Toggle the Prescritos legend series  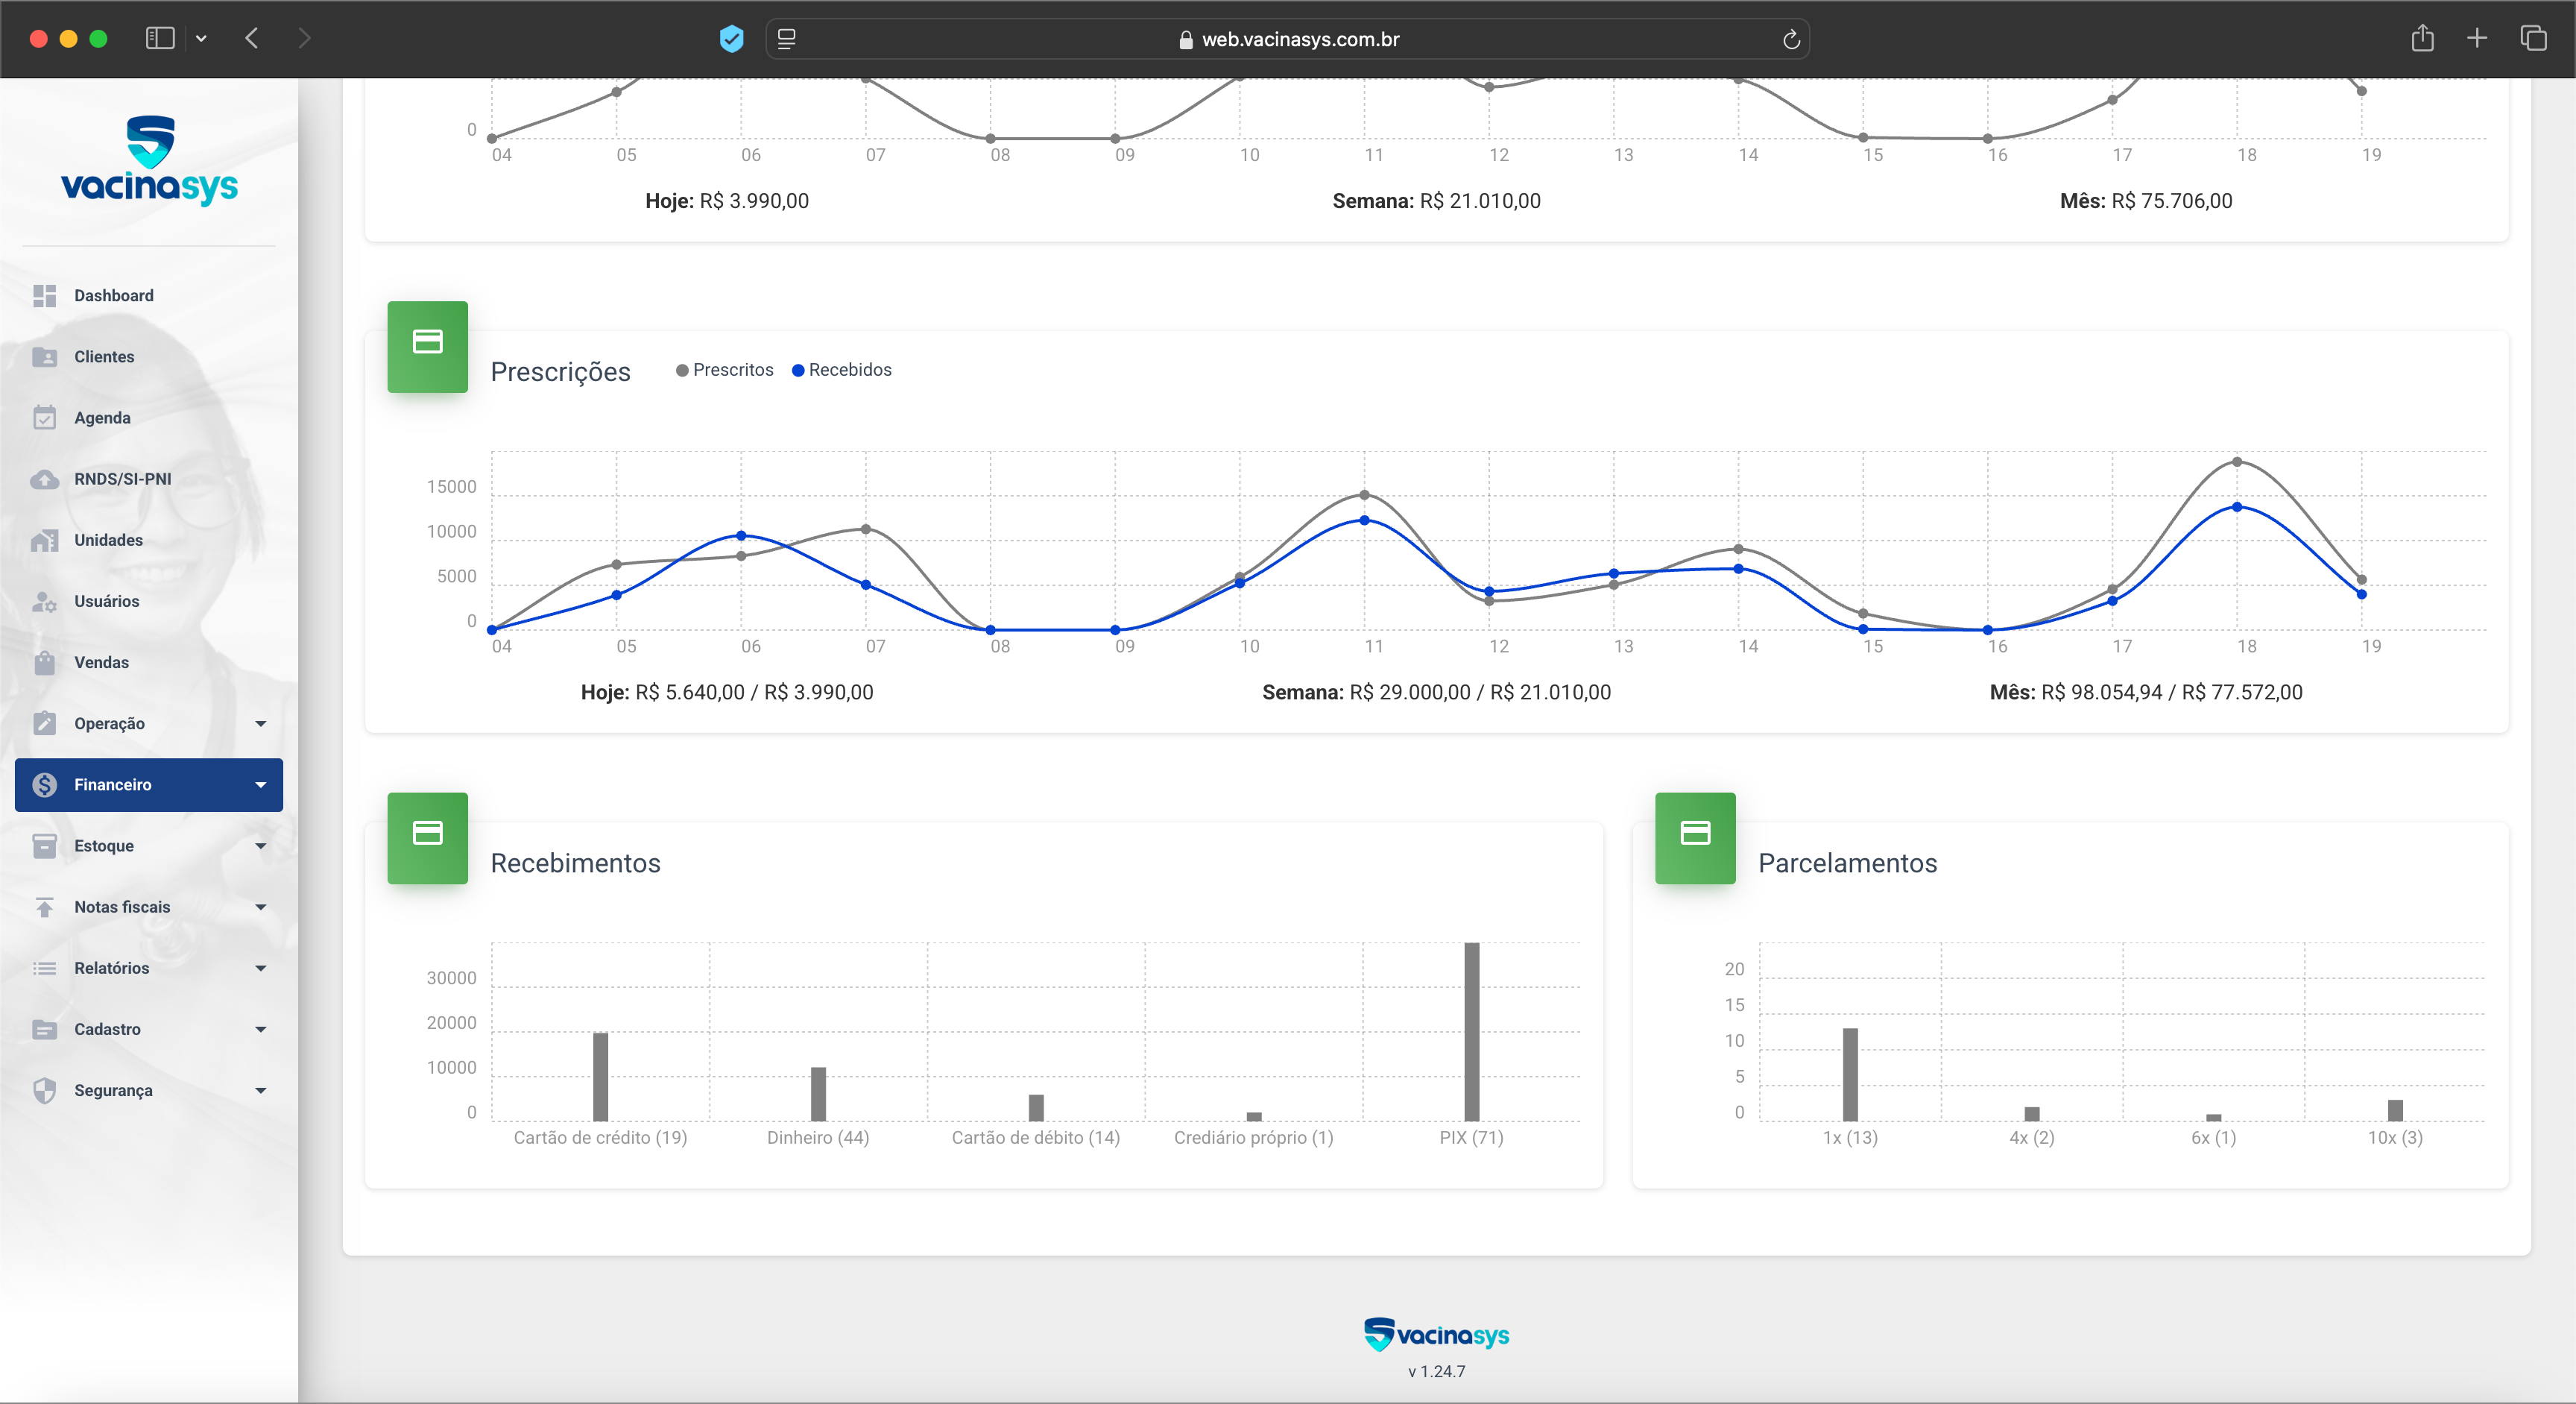coord(725,370)
